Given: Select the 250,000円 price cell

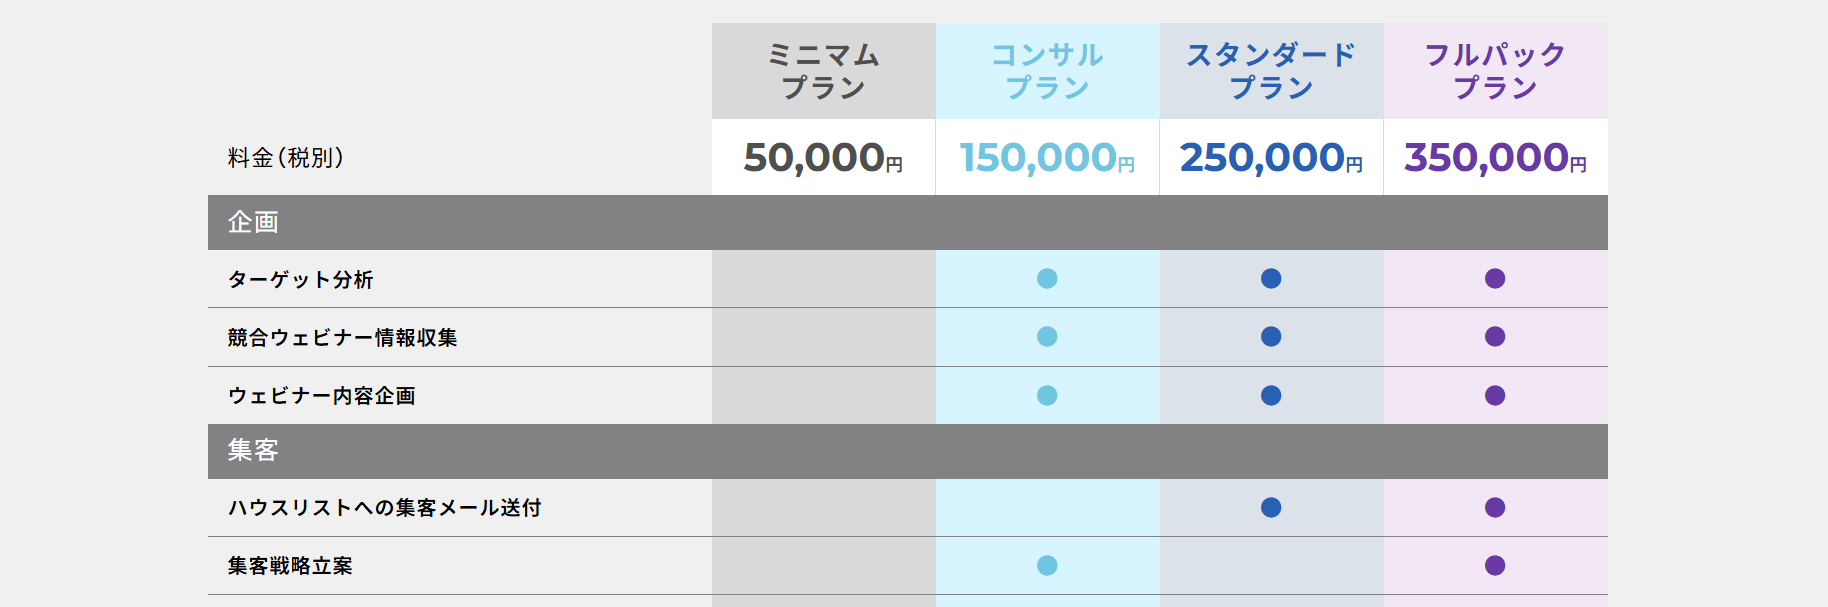Looking at the screenshot, I should pos(1272,157).
